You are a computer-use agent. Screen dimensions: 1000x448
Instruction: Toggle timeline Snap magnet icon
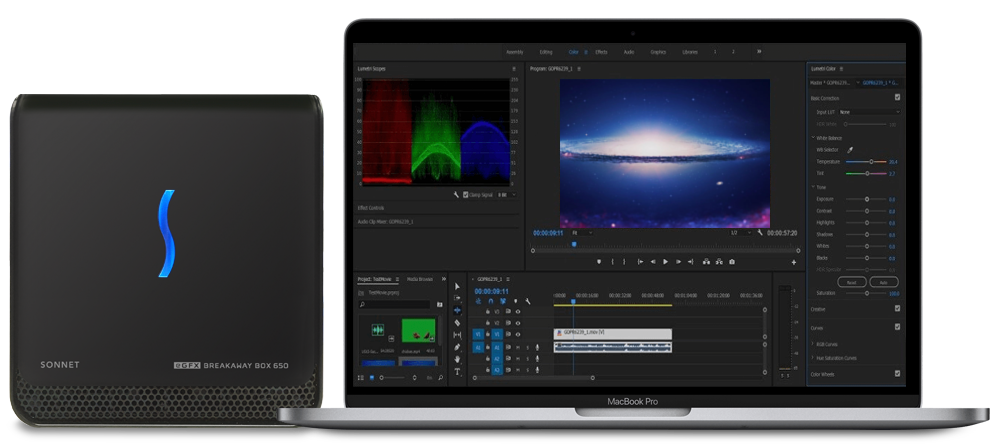491,301
